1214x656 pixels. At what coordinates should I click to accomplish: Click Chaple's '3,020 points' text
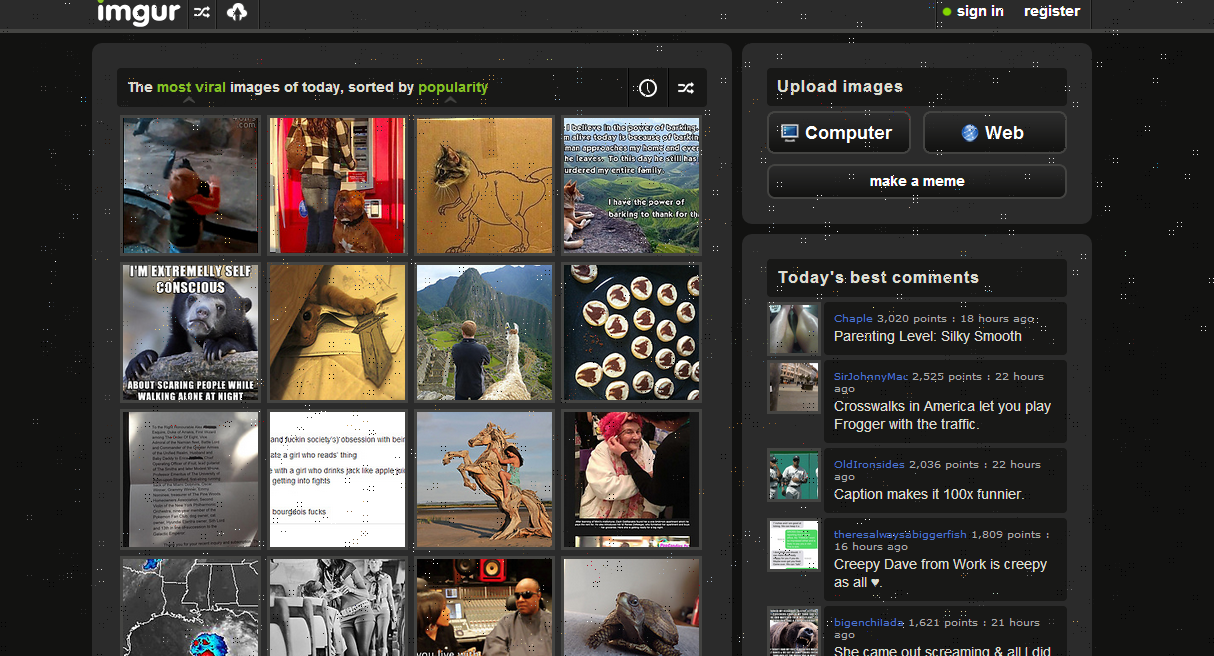pos(914,318)
